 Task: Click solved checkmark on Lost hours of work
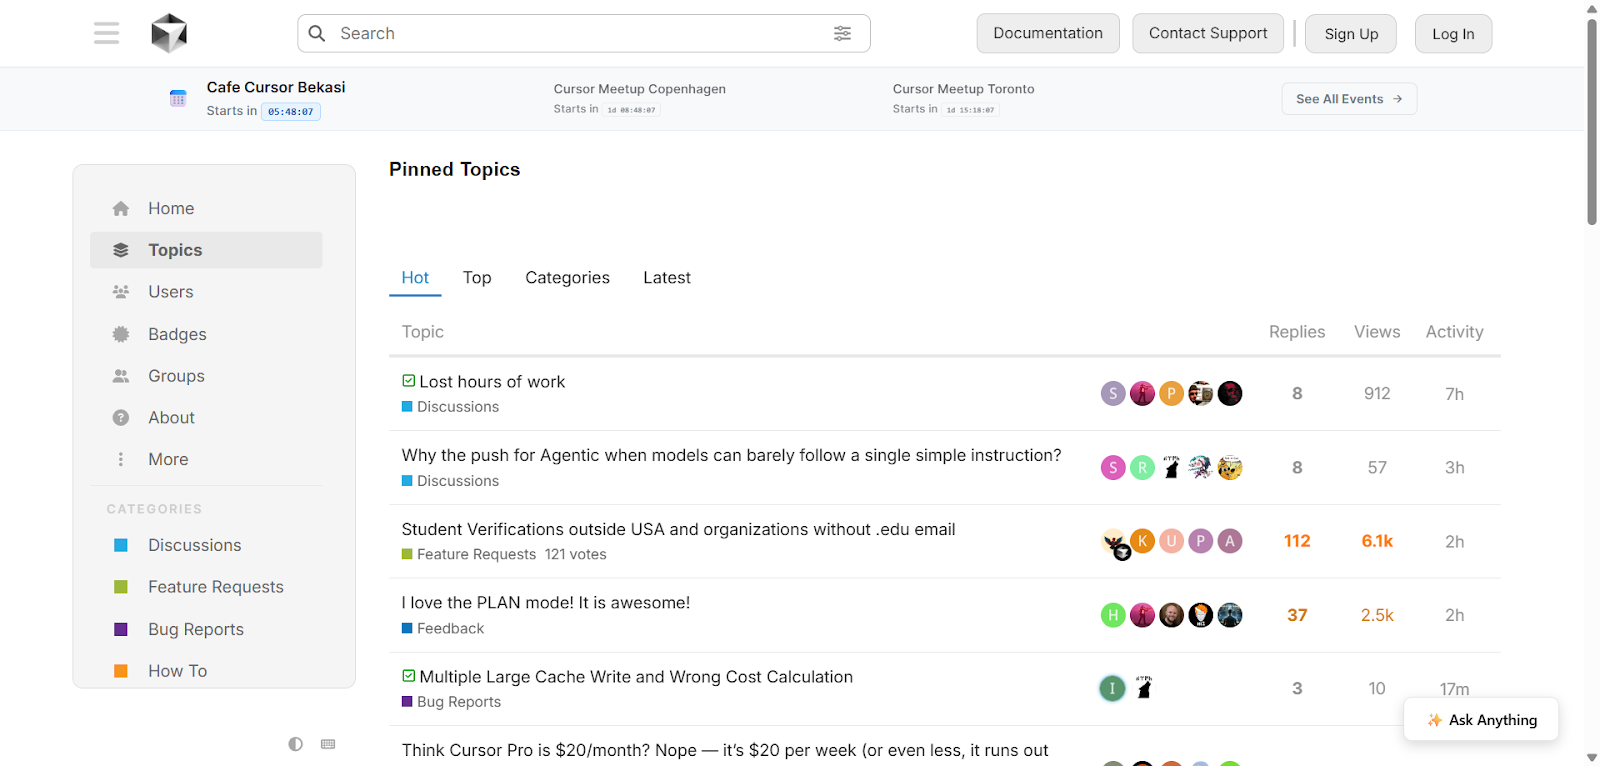tap(408, 381)
